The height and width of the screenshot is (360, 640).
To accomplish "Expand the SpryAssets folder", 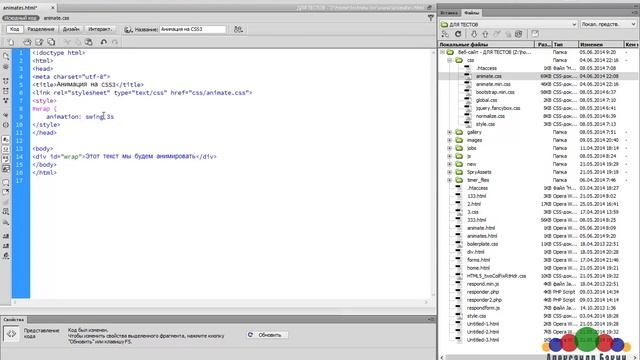I will click(x=450, y=172).
